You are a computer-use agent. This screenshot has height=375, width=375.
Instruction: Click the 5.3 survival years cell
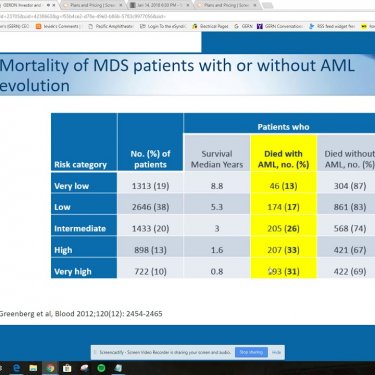(x=217, y=204)
